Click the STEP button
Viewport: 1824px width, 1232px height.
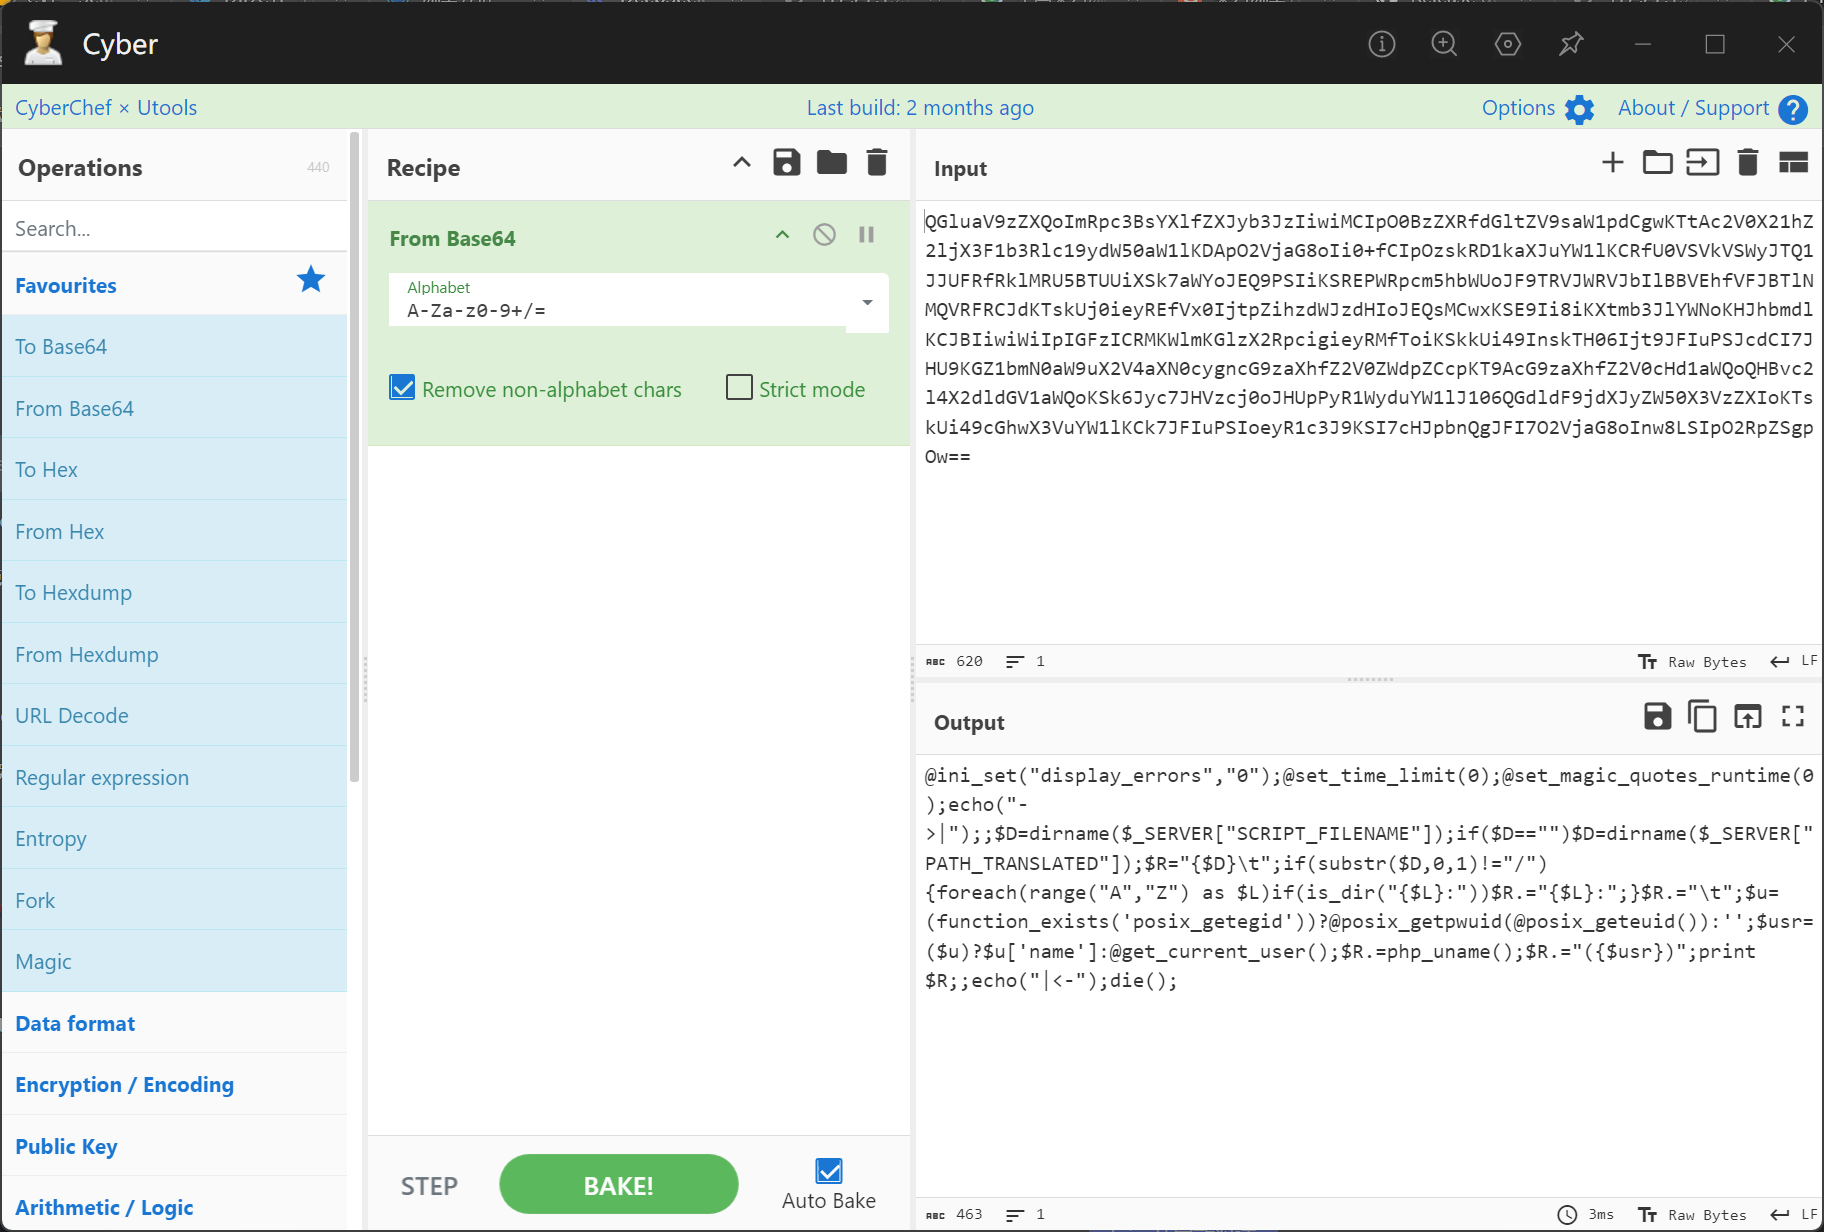[429, 1186]
